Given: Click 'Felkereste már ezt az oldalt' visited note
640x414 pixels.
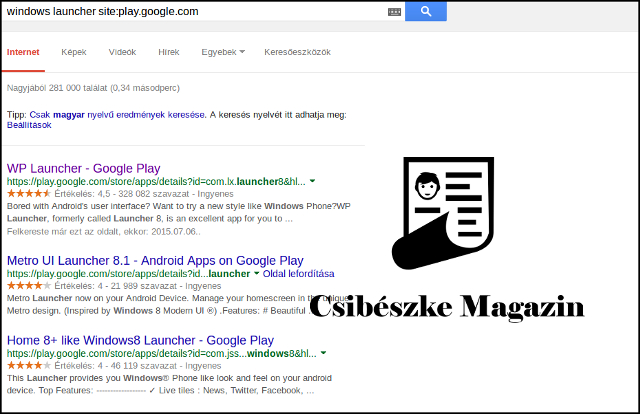Looking at the screenshot, I should (104, 232).
